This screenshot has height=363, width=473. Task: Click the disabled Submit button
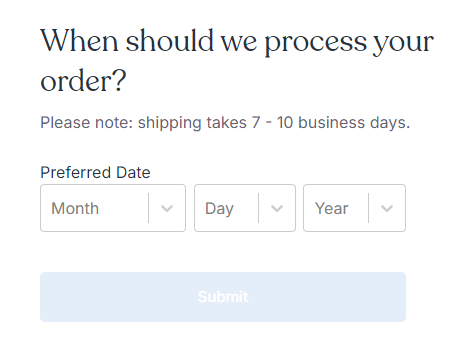pyautogui.click(x=223, y=297)
